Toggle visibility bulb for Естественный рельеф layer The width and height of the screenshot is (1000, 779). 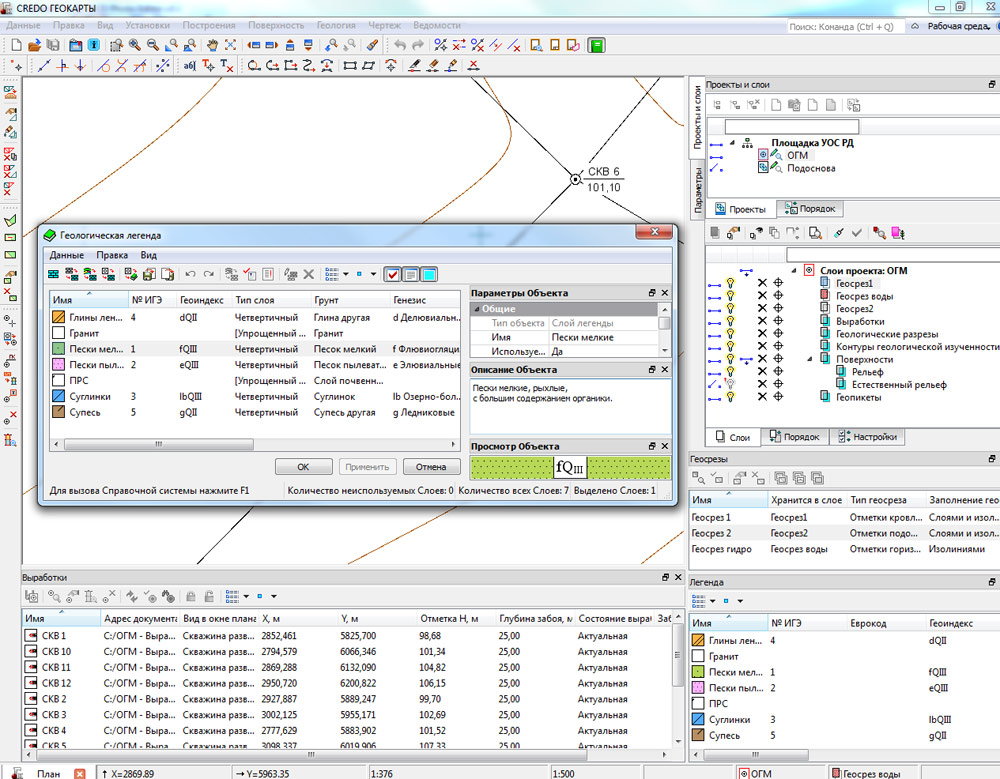pyautogui.click(x=731, y=384)
